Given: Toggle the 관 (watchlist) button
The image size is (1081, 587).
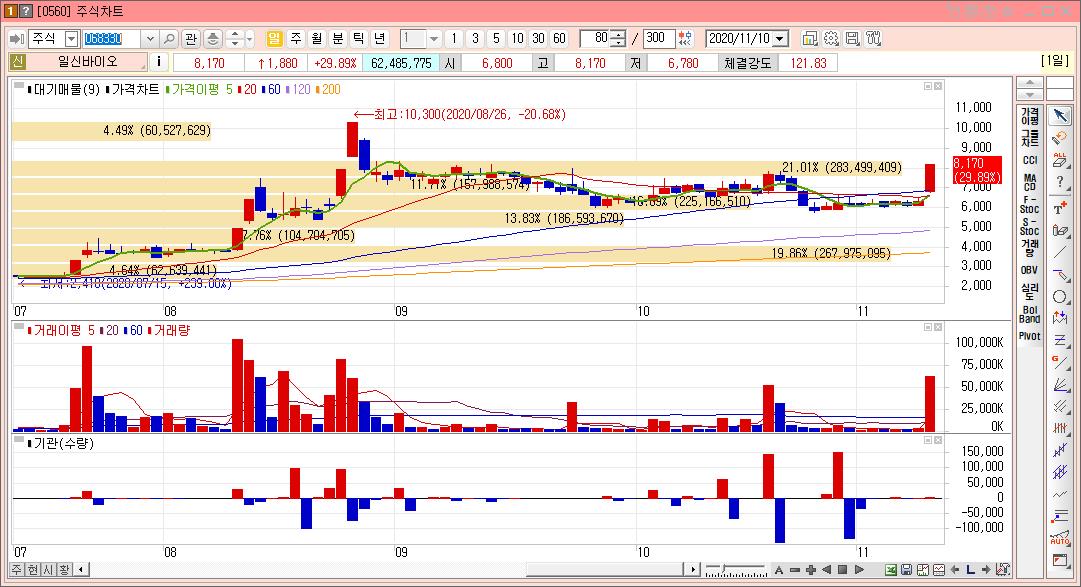Looking at the screenshot, I should click(191, 39).
